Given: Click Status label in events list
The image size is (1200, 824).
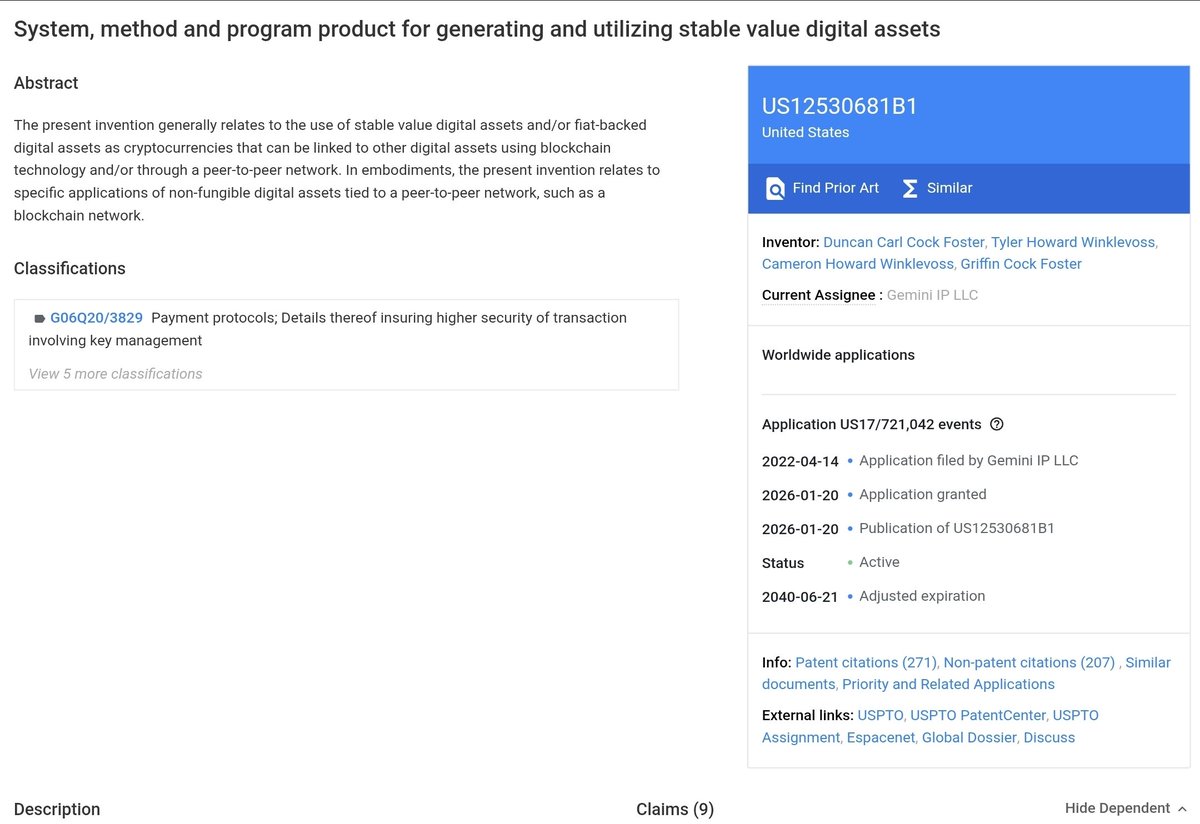Looking at the screenshot, I should pos(783,563).
